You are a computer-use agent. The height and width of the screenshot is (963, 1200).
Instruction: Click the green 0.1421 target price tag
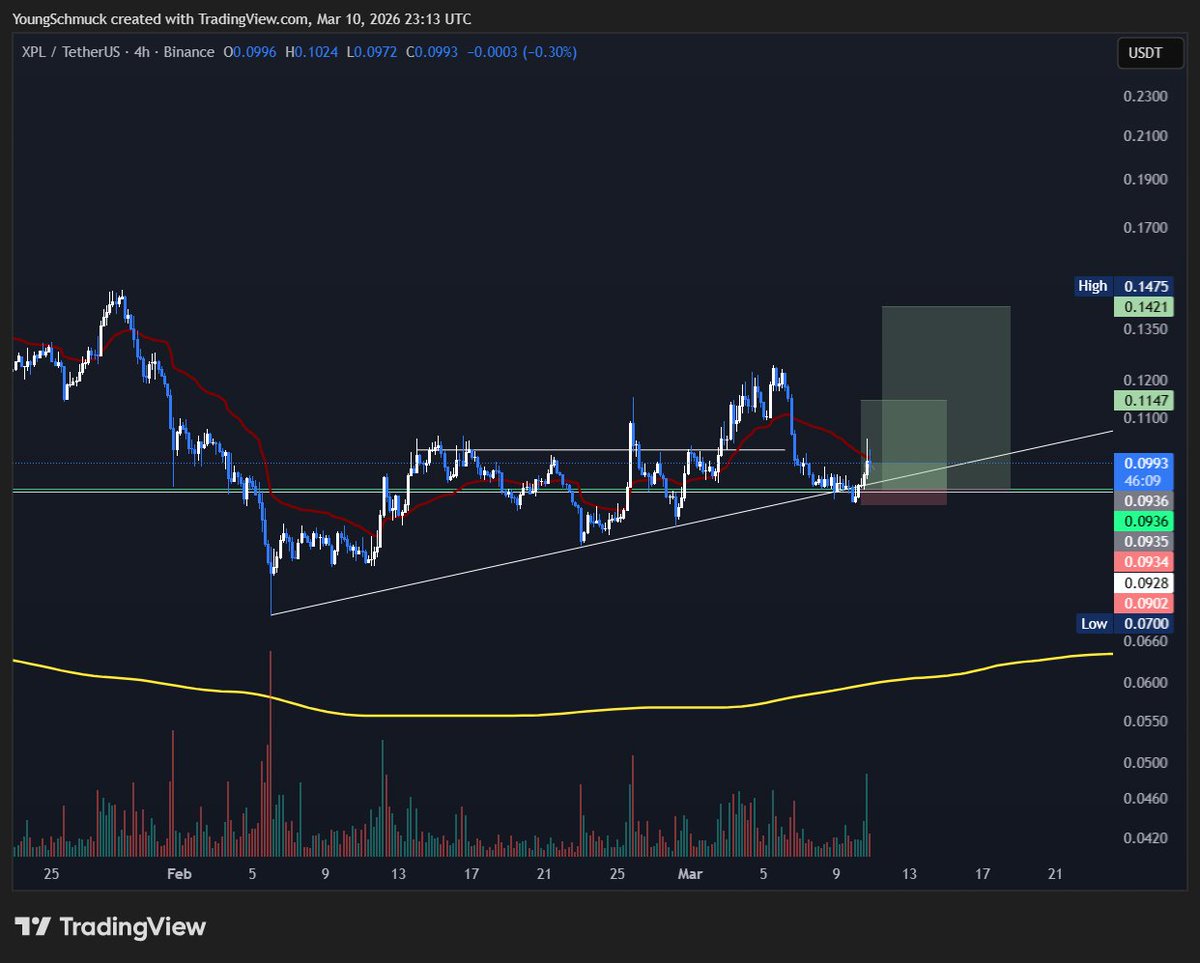coord(1143,307)
